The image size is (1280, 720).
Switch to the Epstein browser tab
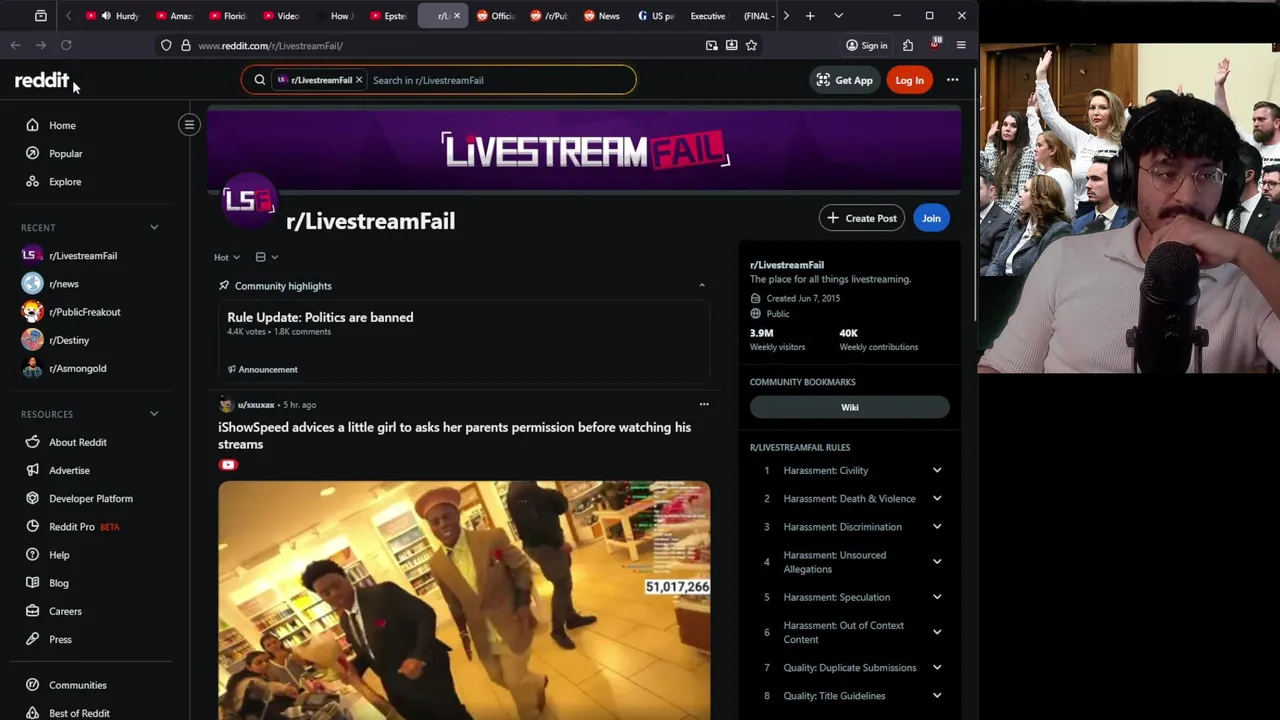pyautogui.click(x=388, y=16)
